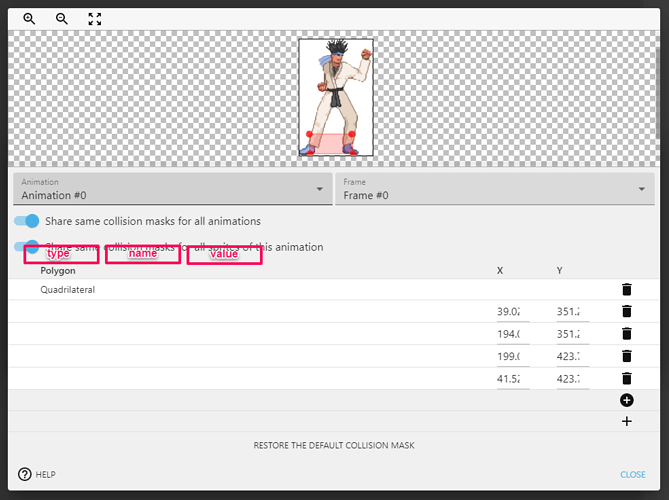Delete the Quadrilateral polygon
Screen dimensions: 669x500
(626, 289)
